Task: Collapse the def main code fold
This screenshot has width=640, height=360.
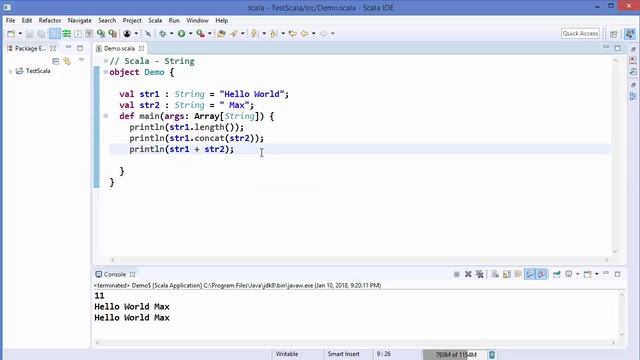Action: click(106, 116)
